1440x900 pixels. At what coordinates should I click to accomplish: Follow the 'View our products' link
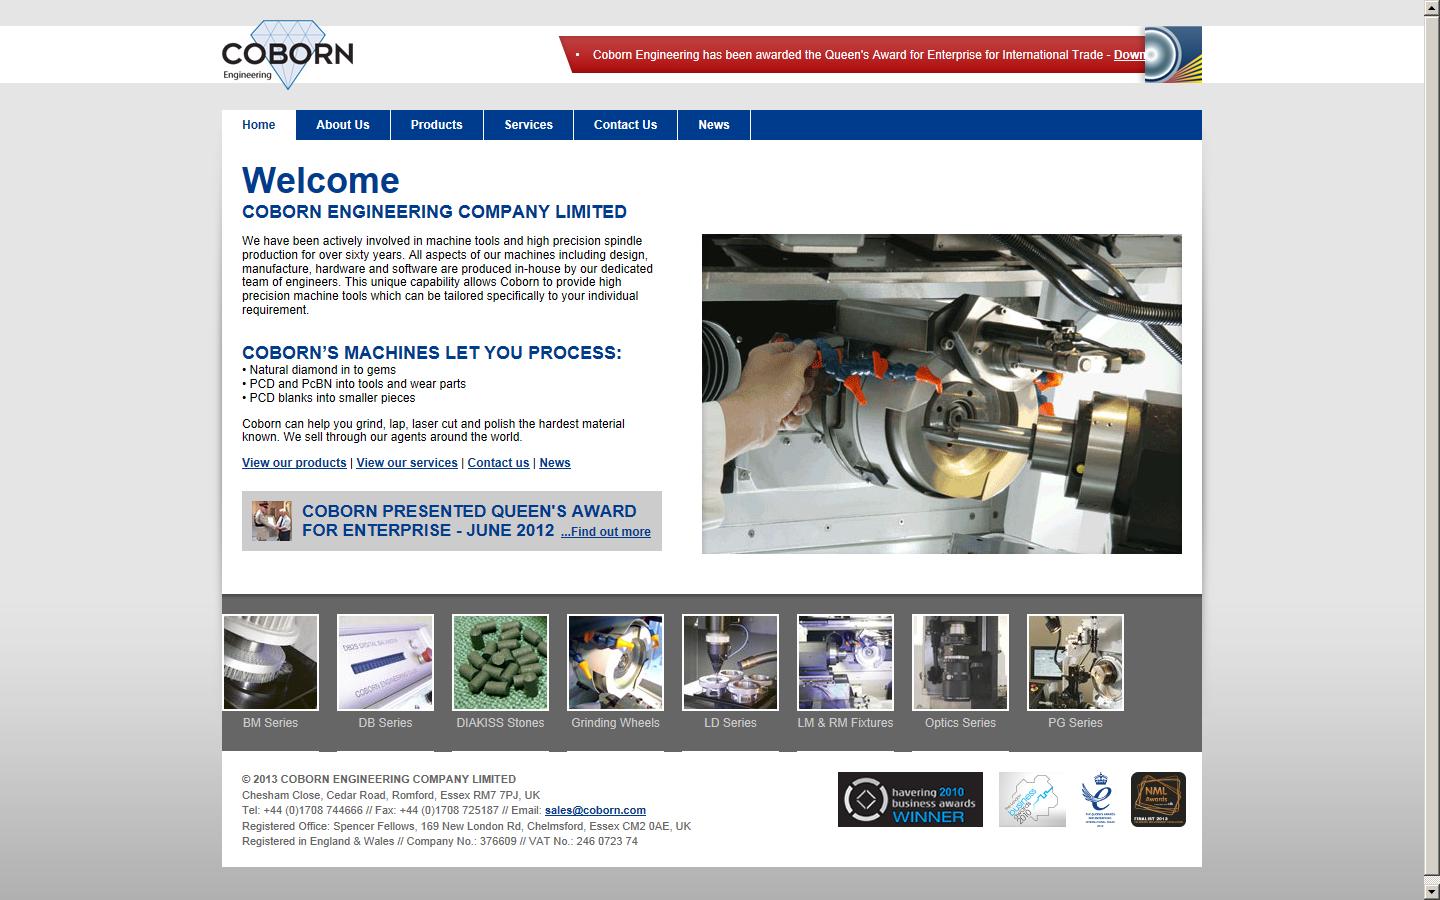tap(294, 463)
